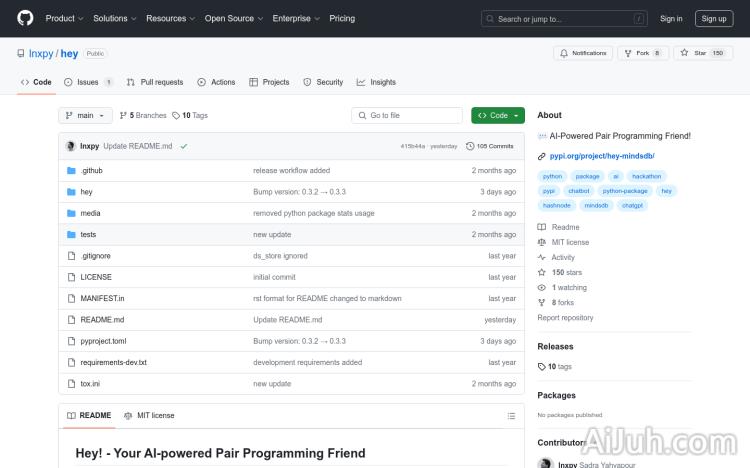This screenshot has width=750, height=468.
Task: Click the GitHub logo icon
Action: click(x=25, y=18)
